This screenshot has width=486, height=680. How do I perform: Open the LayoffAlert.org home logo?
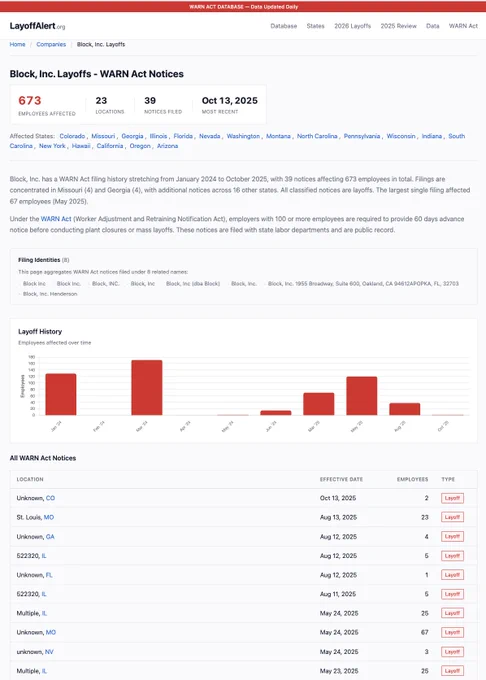click(x=37, y=26)
